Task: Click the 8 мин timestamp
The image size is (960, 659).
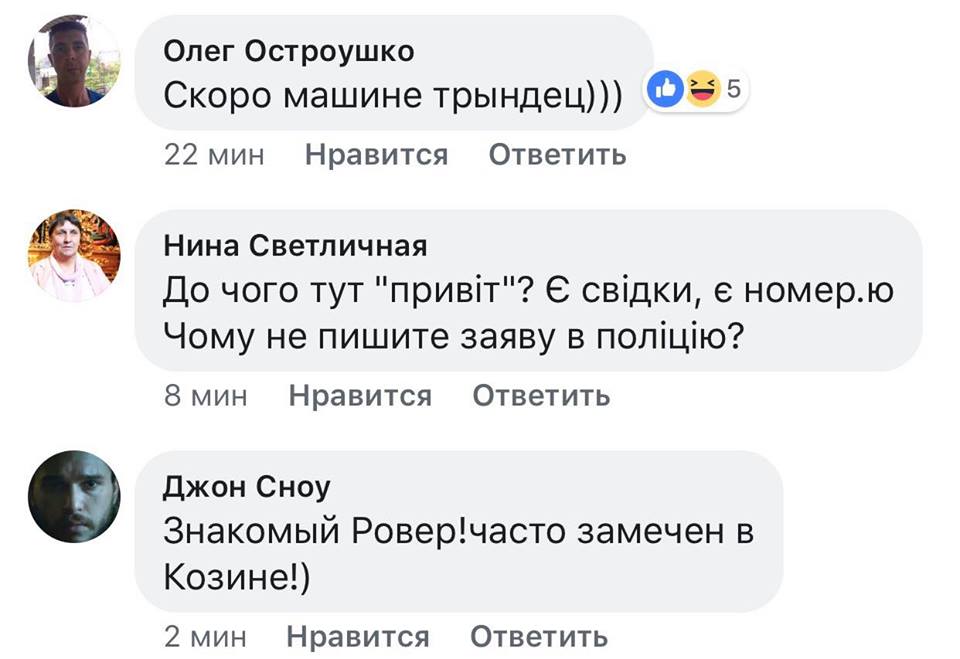Action: click(x=205, y=396)
